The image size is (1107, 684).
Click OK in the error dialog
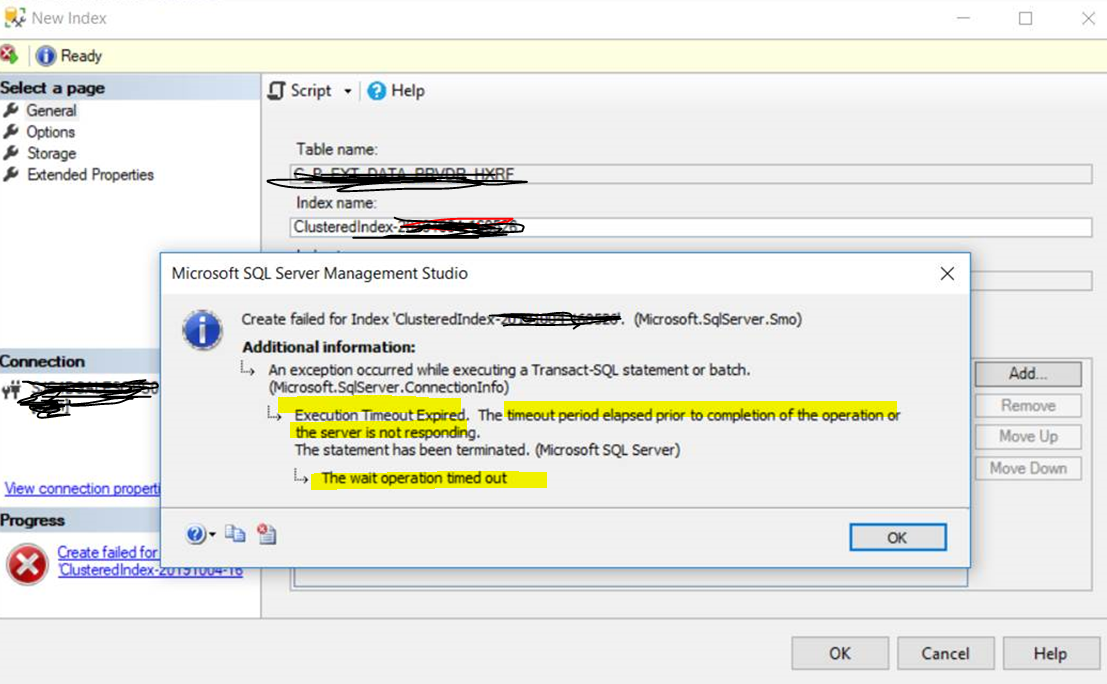coord(897,538)
